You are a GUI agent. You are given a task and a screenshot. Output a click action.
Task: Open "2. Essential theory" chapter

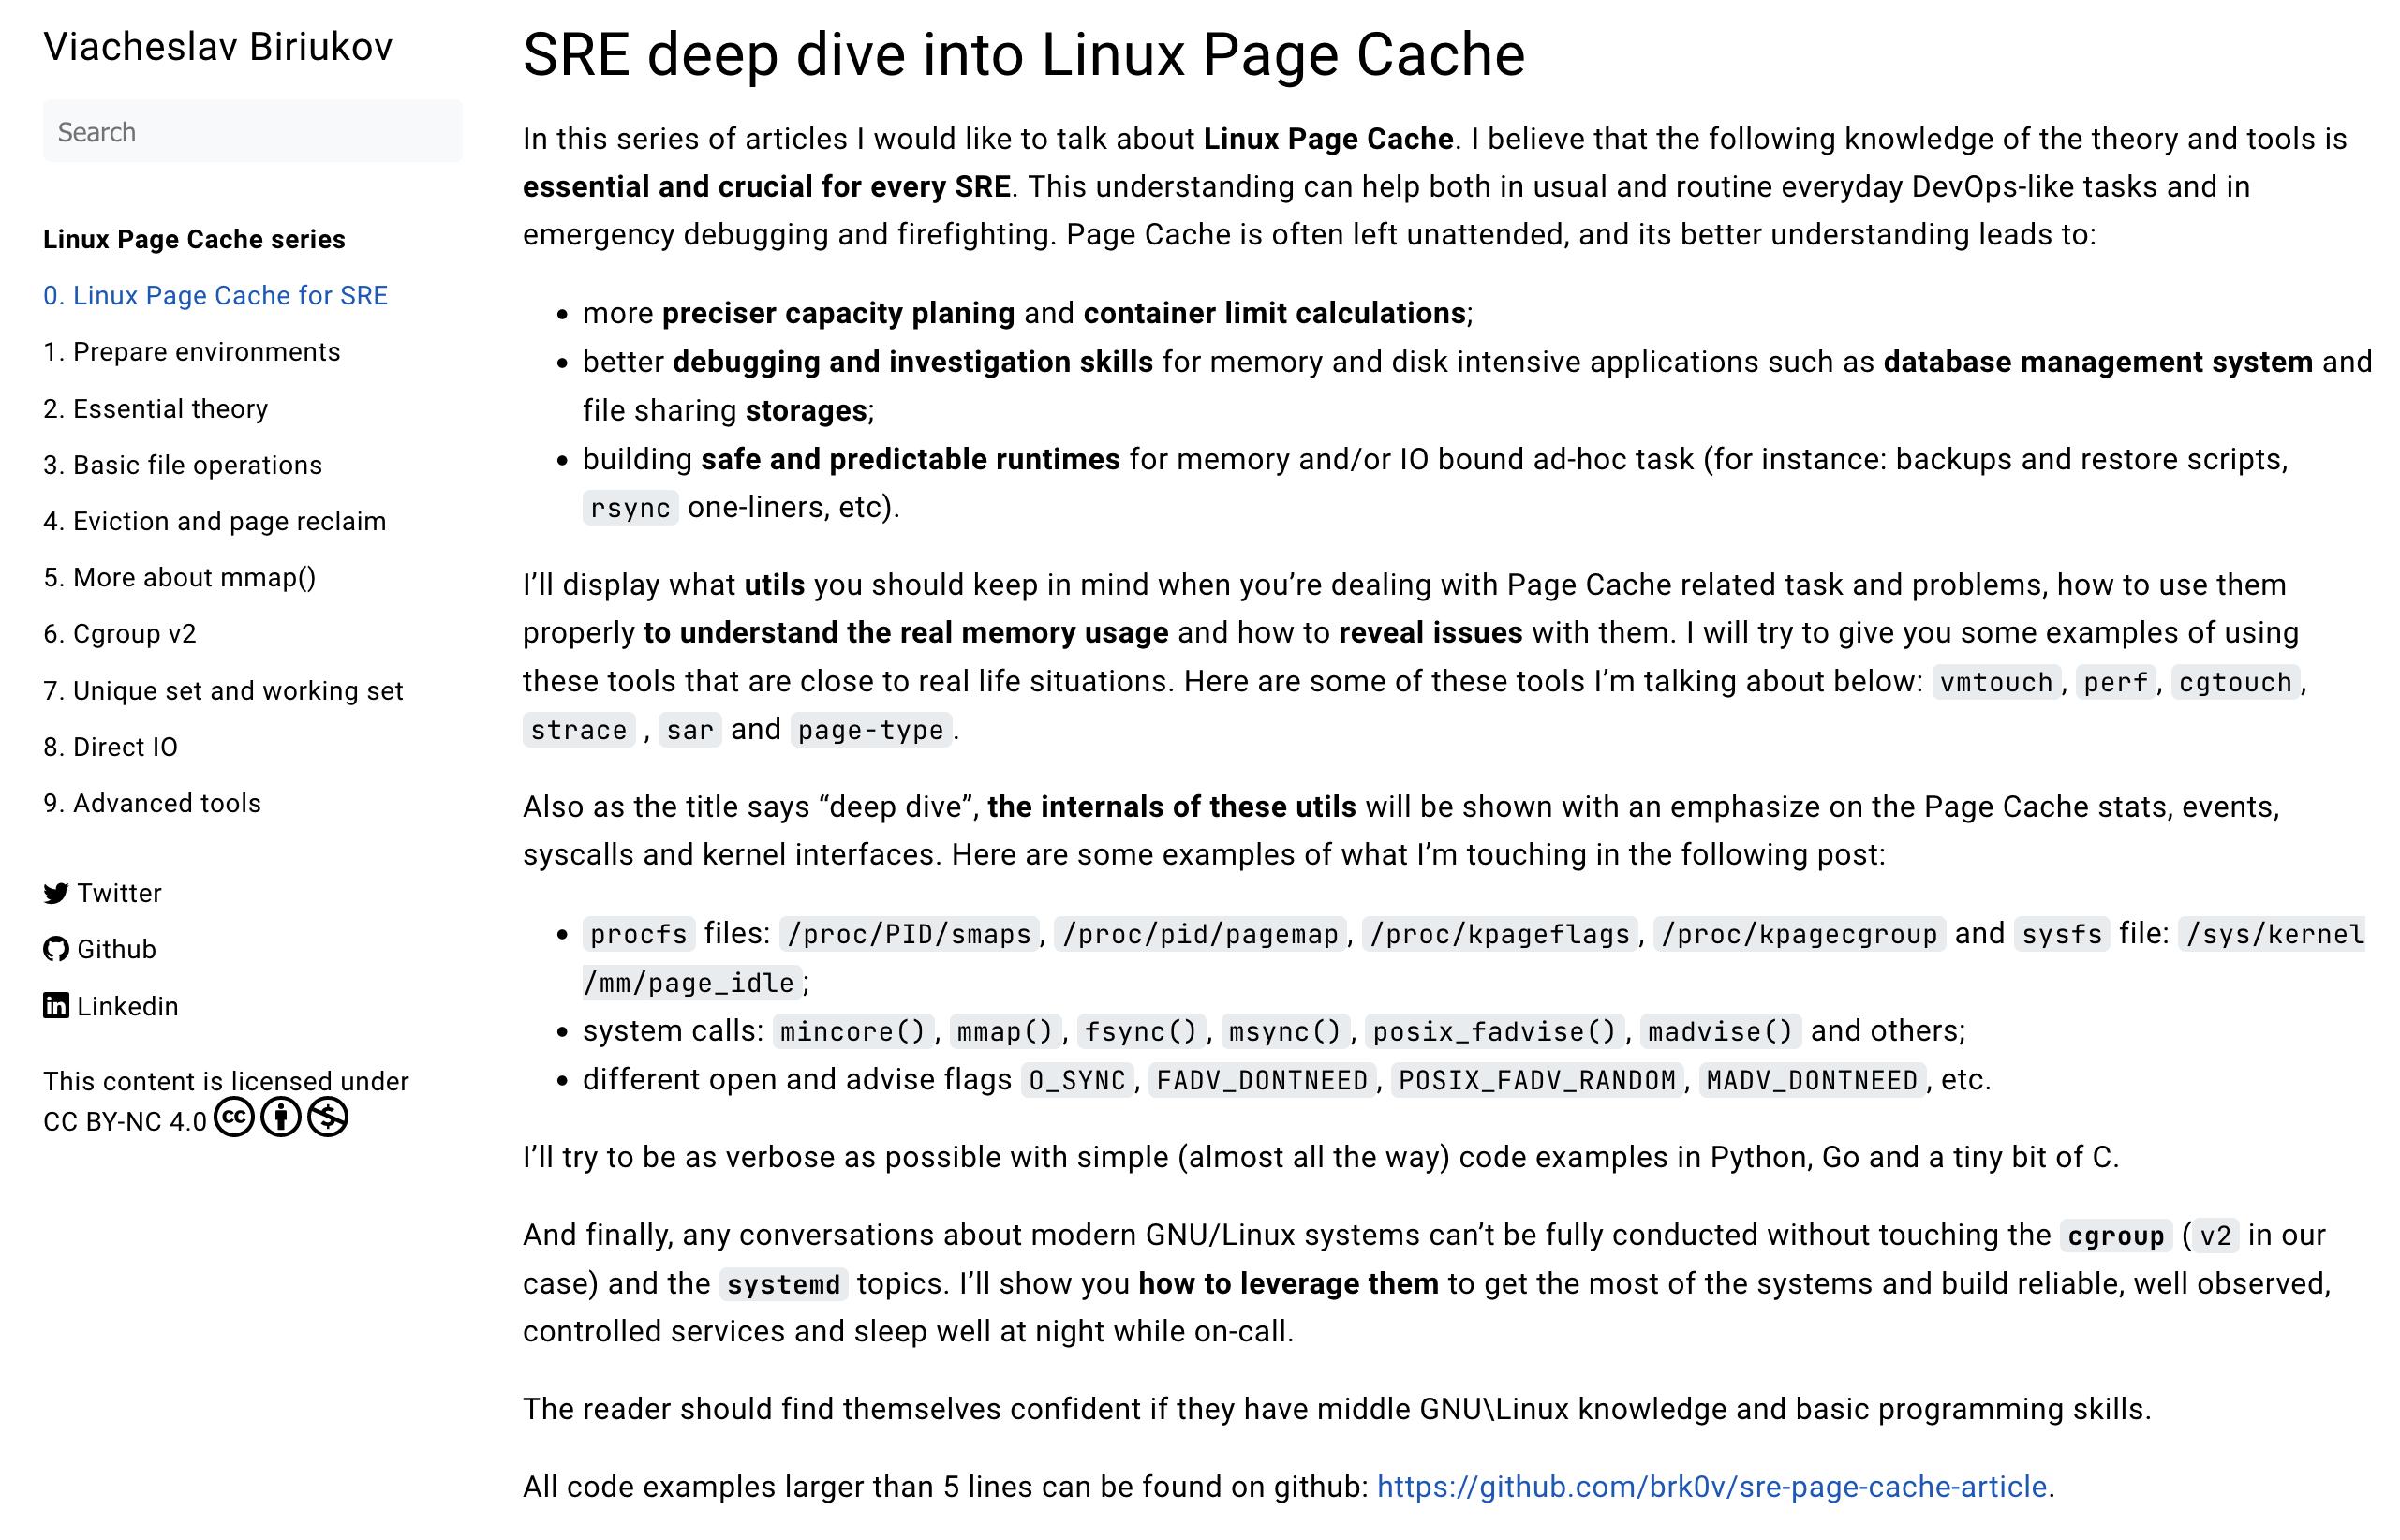coord(156,409)
